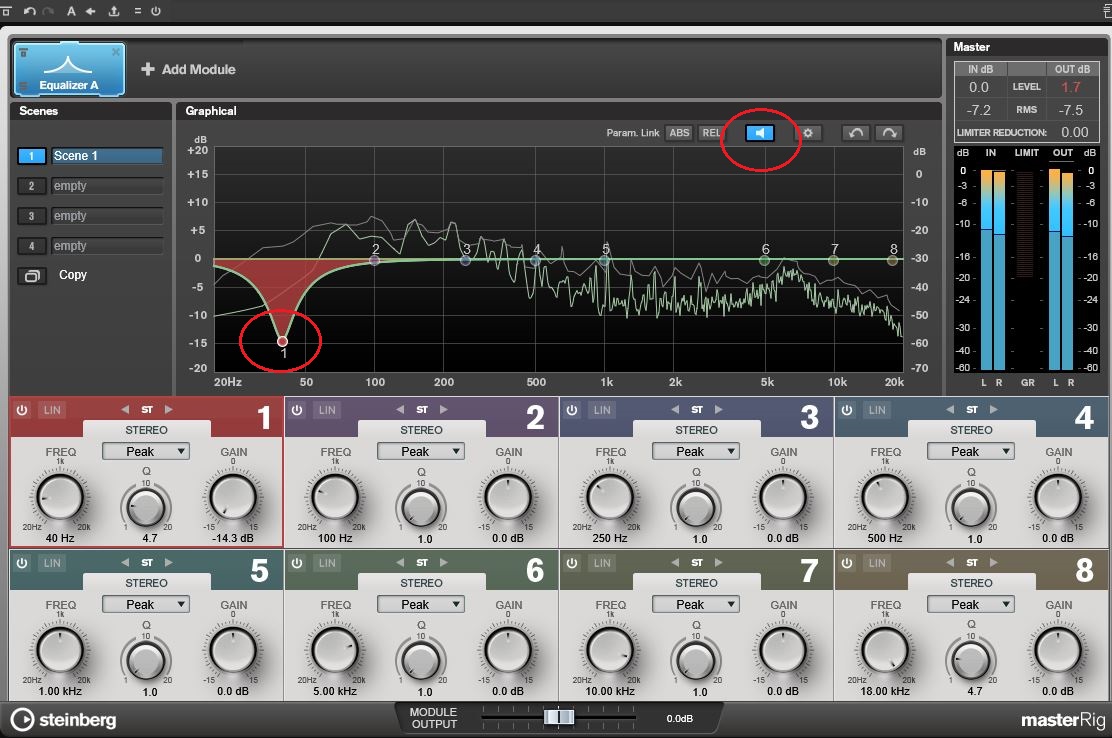Click next channel arrow on band 6
The width and height of the screenshot is (1112, 738).
click(444, 562)
